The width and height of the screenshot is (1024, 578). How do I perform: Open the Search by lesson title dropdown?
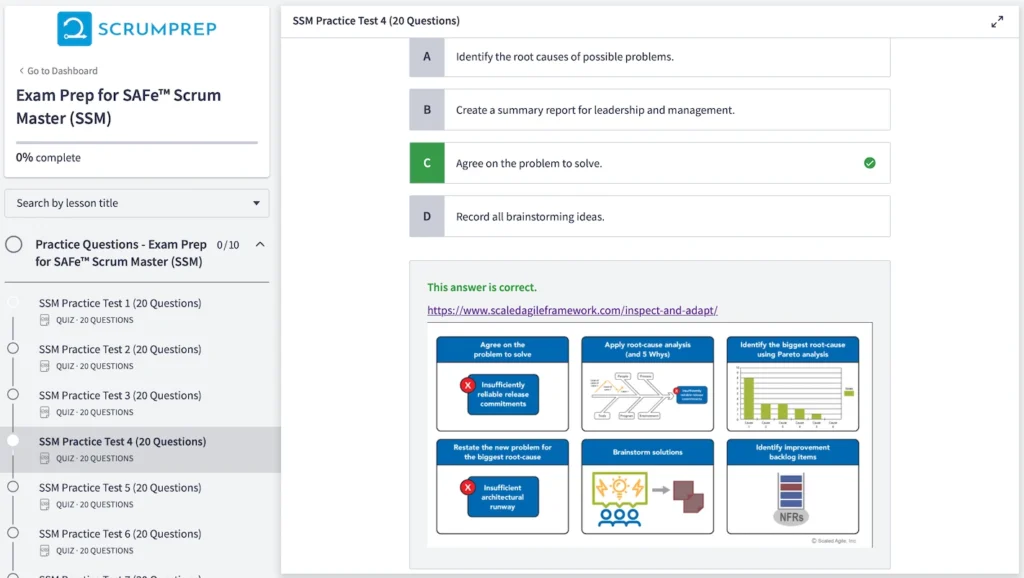[x=137, y=203]
